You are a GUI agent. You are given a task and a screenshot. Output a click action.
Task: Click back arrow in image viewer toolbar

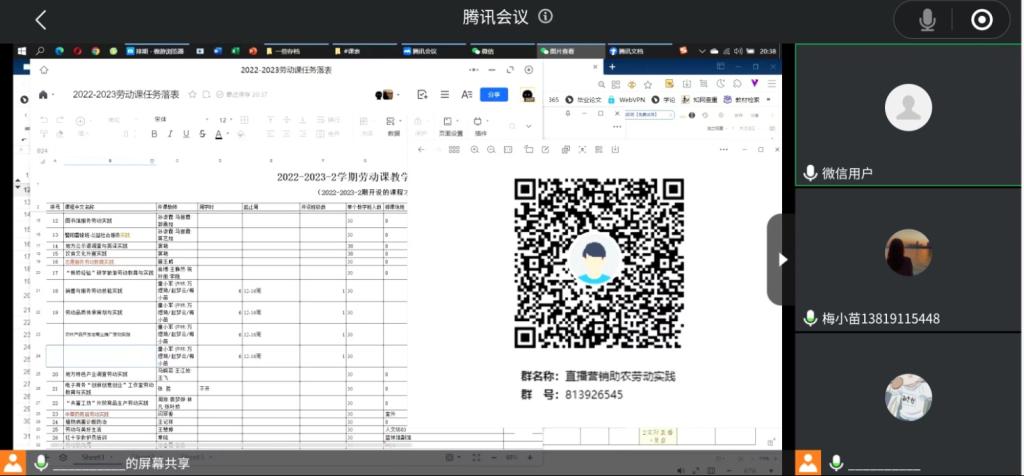421,150
